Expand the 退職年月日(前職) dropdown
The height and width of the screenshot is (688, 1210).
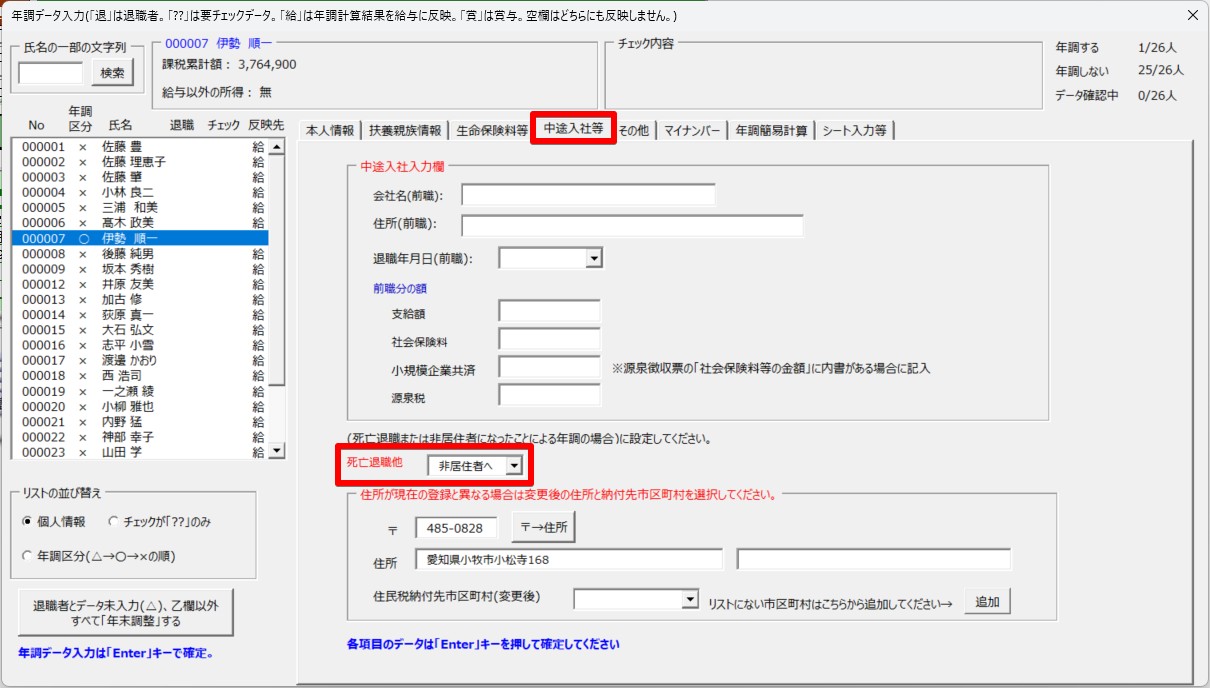pos(593,259)
